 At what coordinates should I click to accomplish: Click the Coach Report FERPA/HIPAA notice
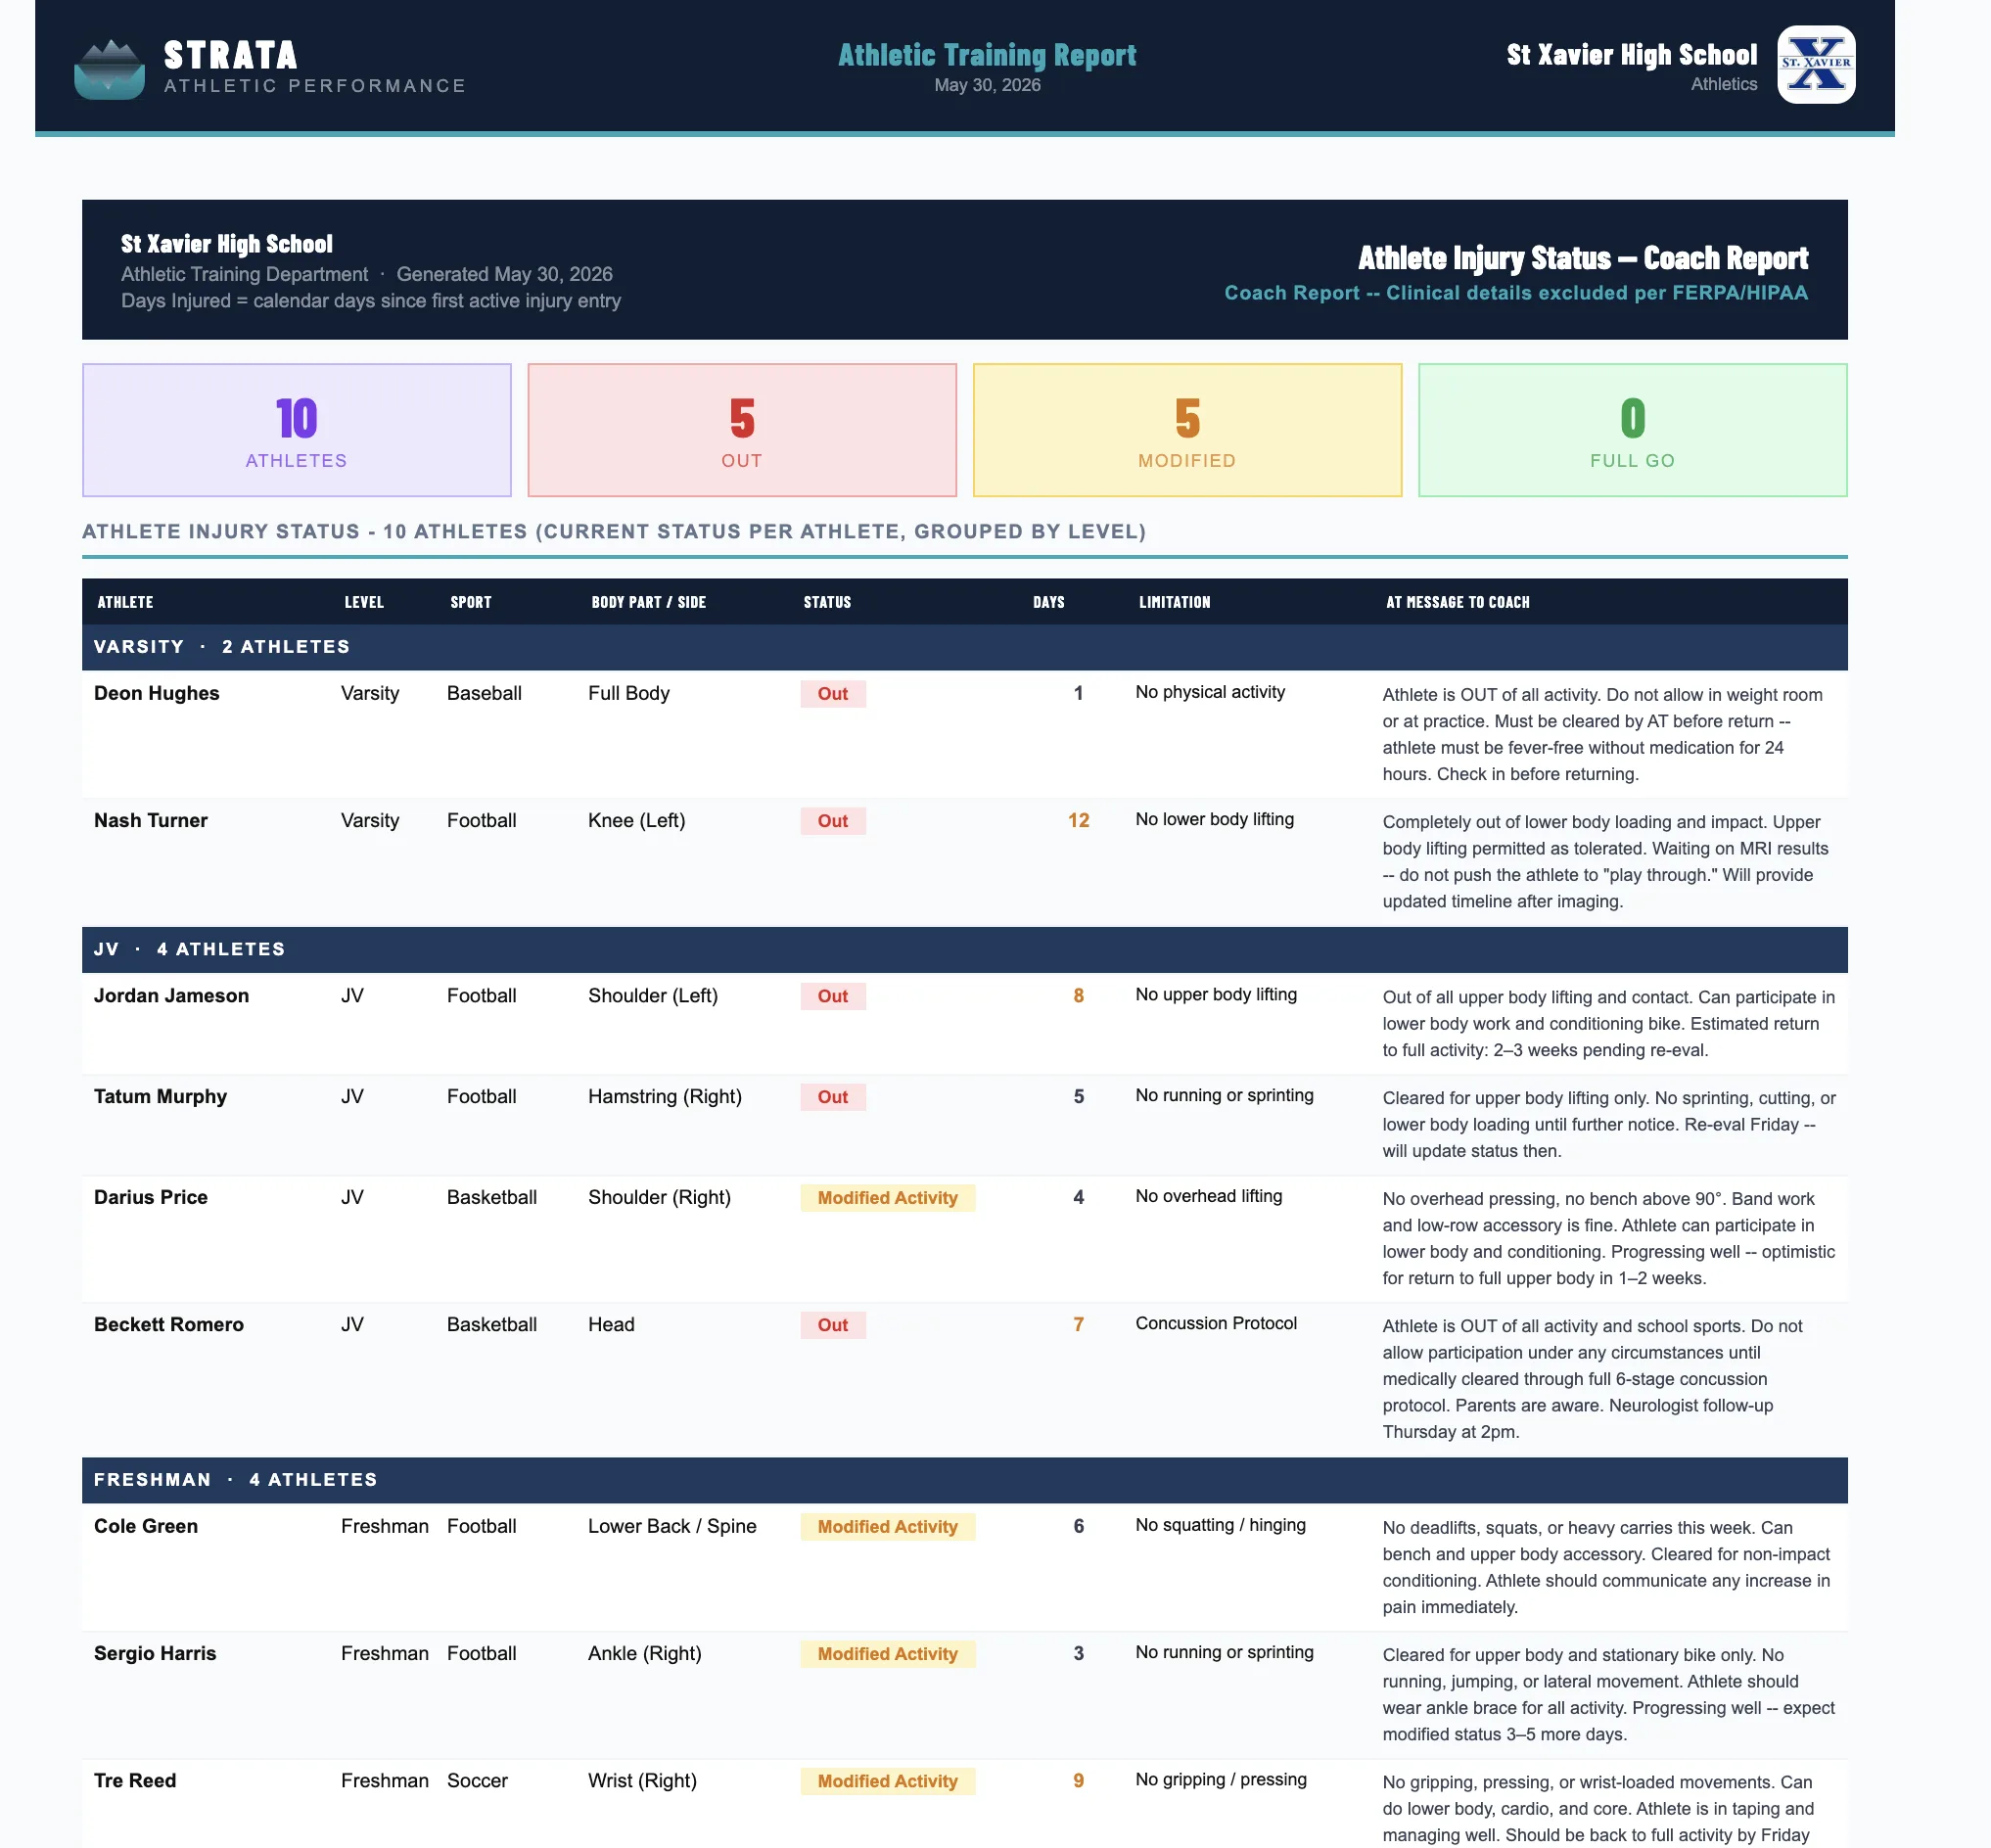pos(1516,293)
